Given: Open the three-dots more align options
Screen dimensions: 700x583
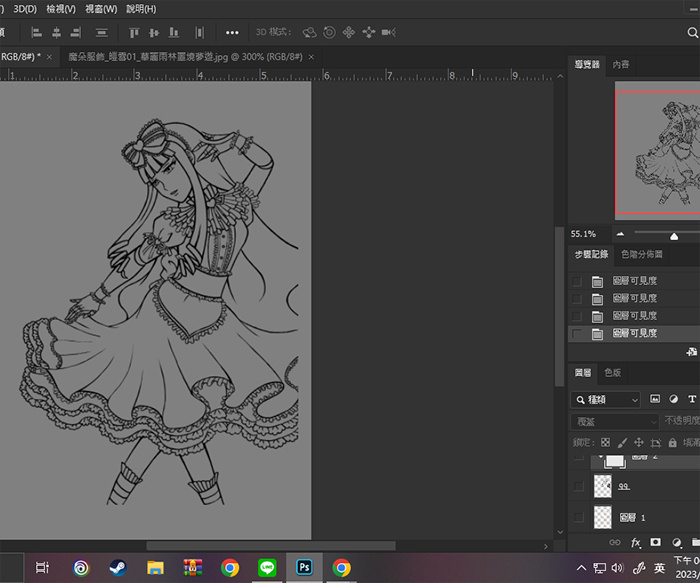Looking at the screenshot, I should pos(232,33).
